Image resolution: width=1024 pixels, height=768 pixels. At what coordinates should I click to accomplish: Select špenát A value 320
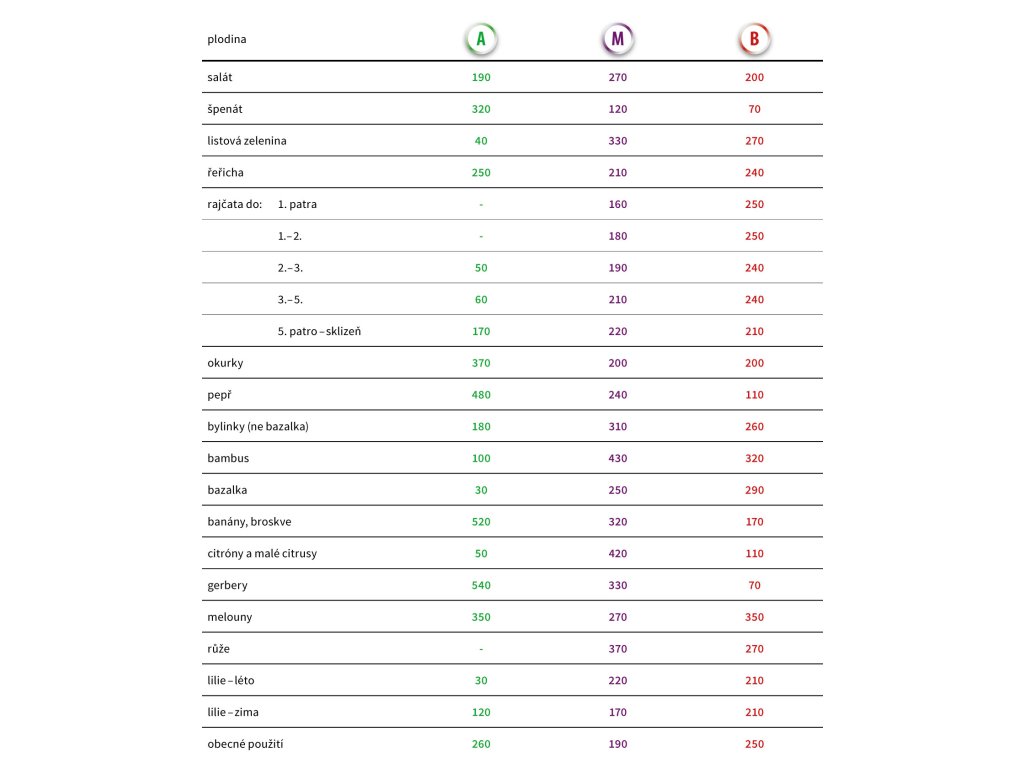click(x=481, y=109)
